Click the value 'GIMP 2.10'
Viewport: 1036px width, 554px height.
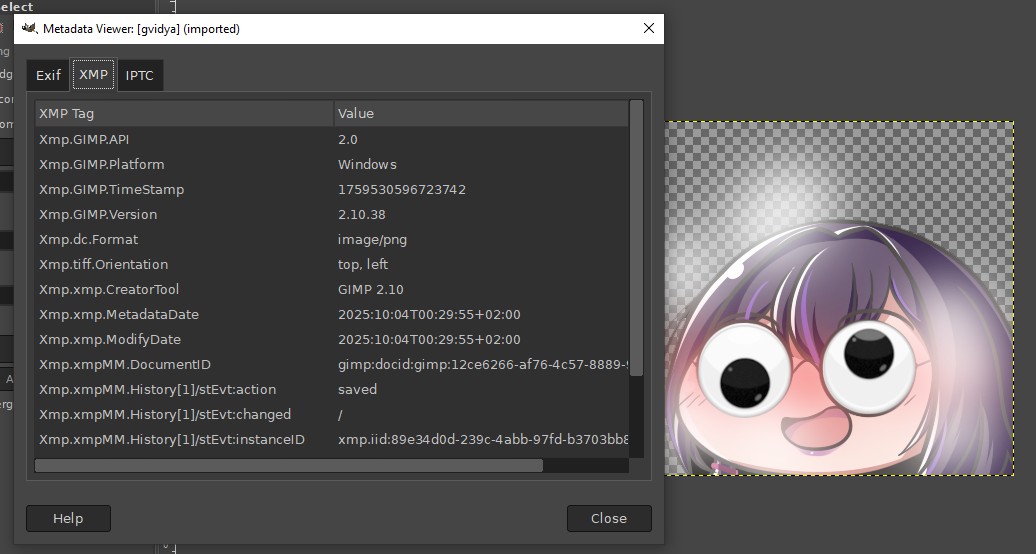tap(371, 290)
